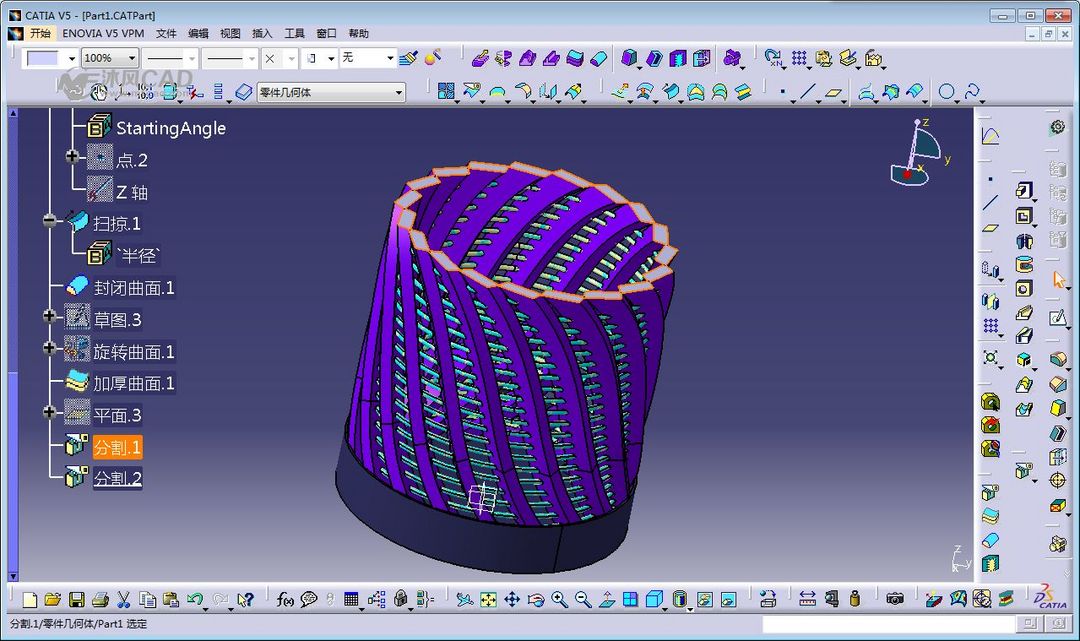Click the Circle tool icon
Image resolution: width=1080 pixels, height=641 pixels.
947,92
